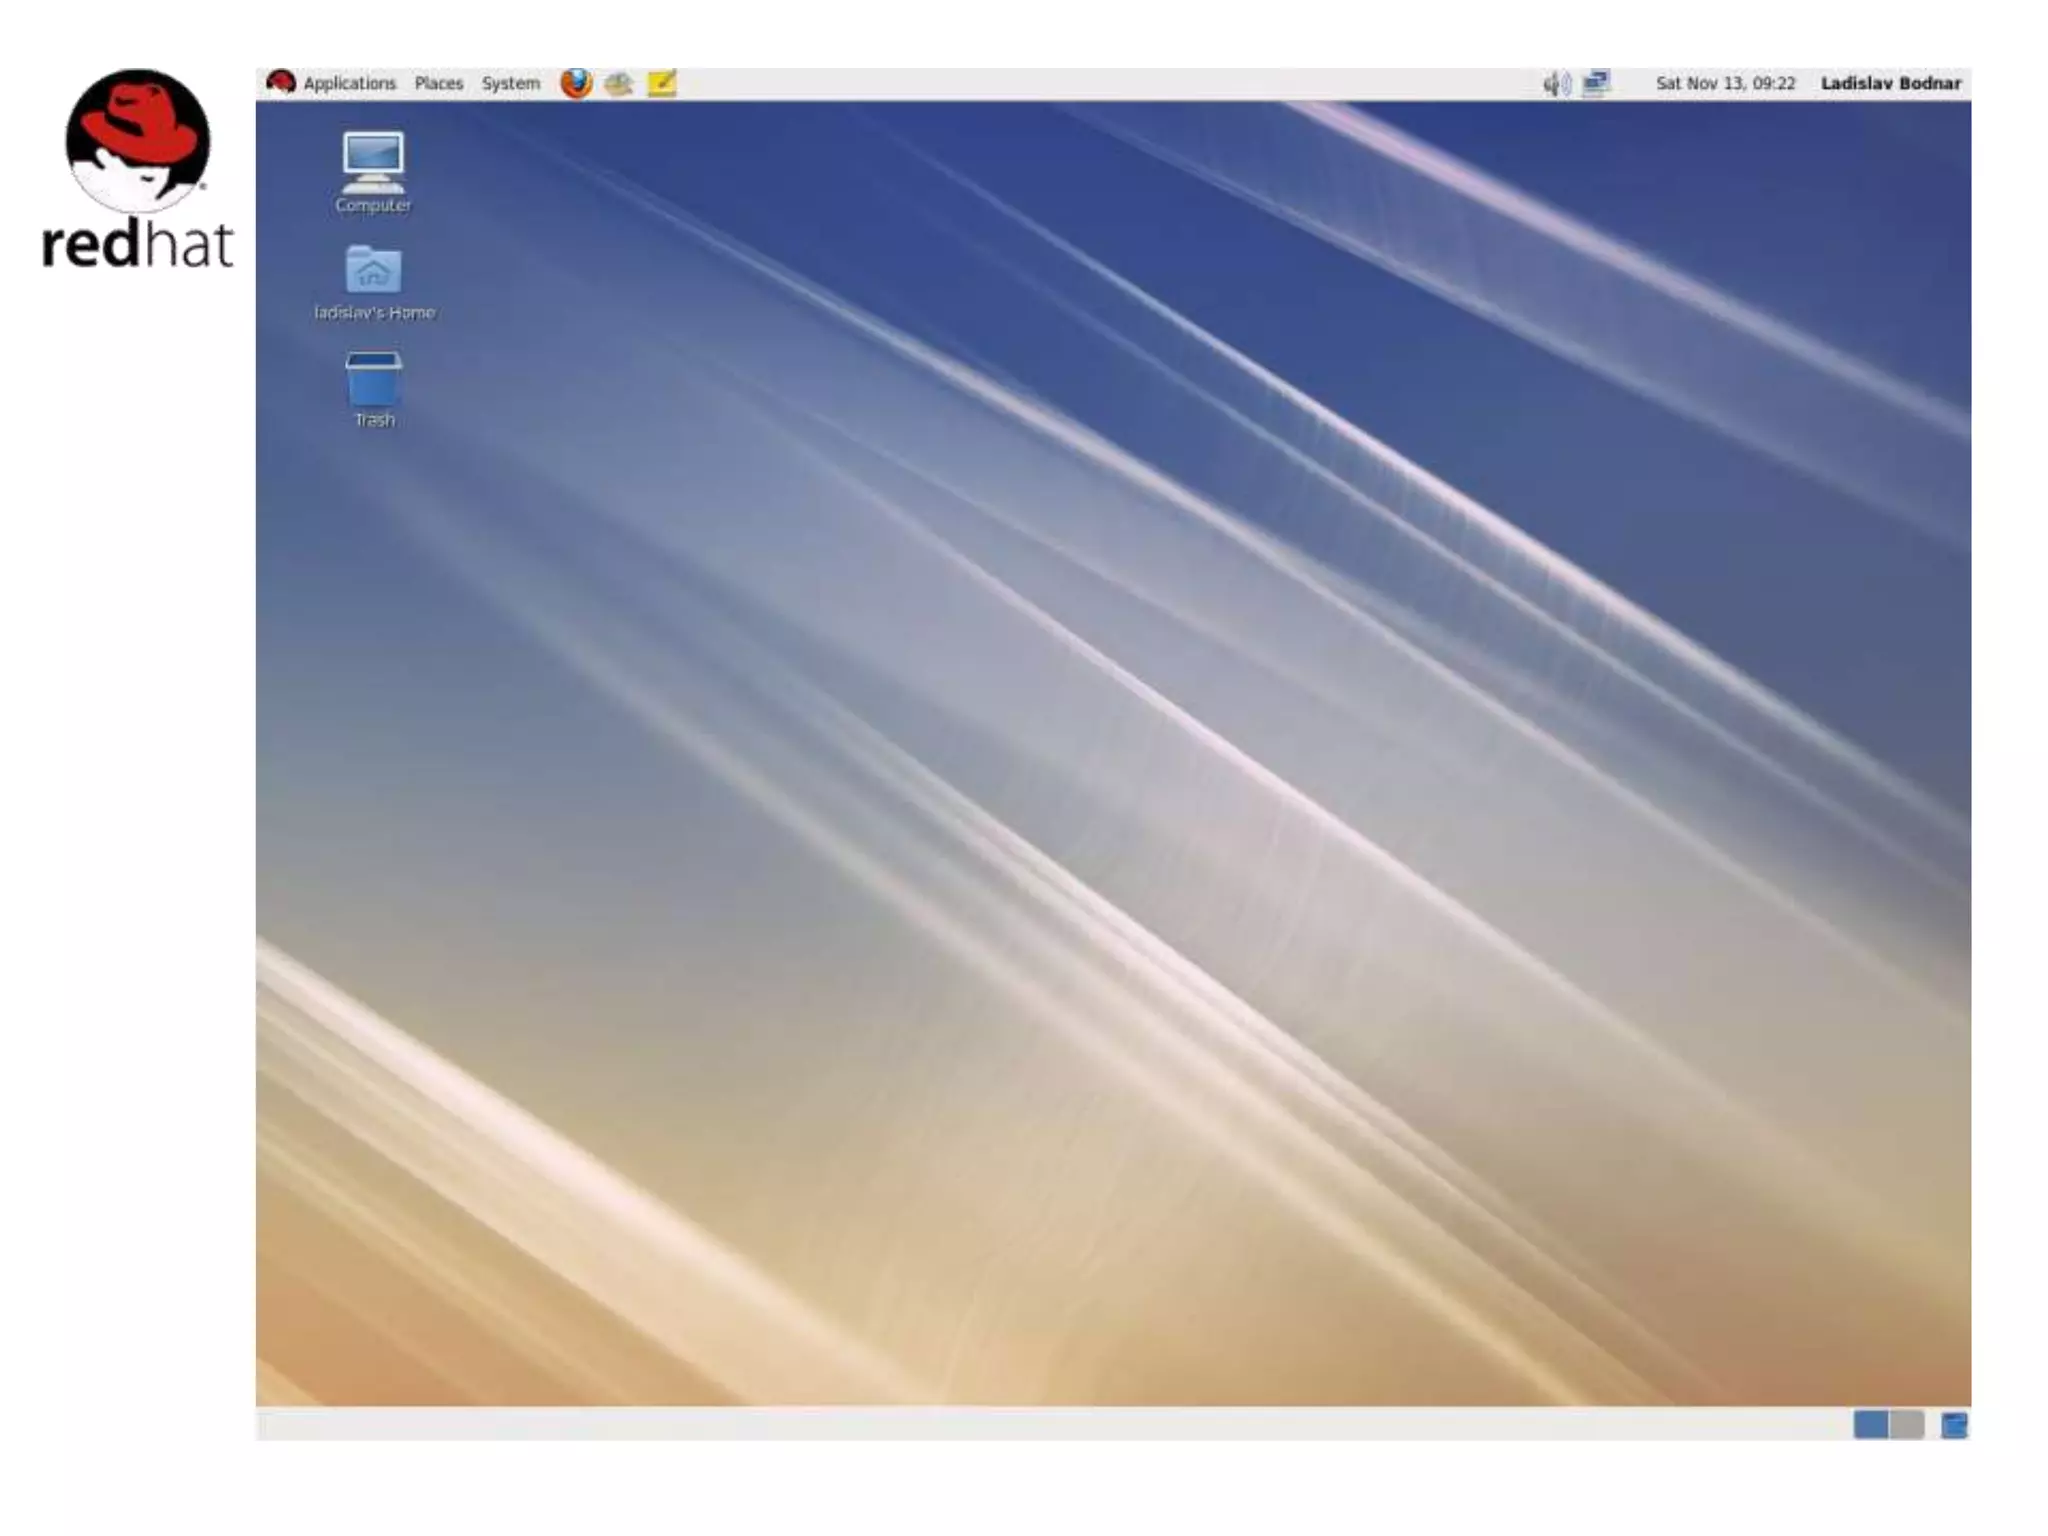Launch Firefox from the top panel
The image size is (2048, 1536).
click(575, 83)
